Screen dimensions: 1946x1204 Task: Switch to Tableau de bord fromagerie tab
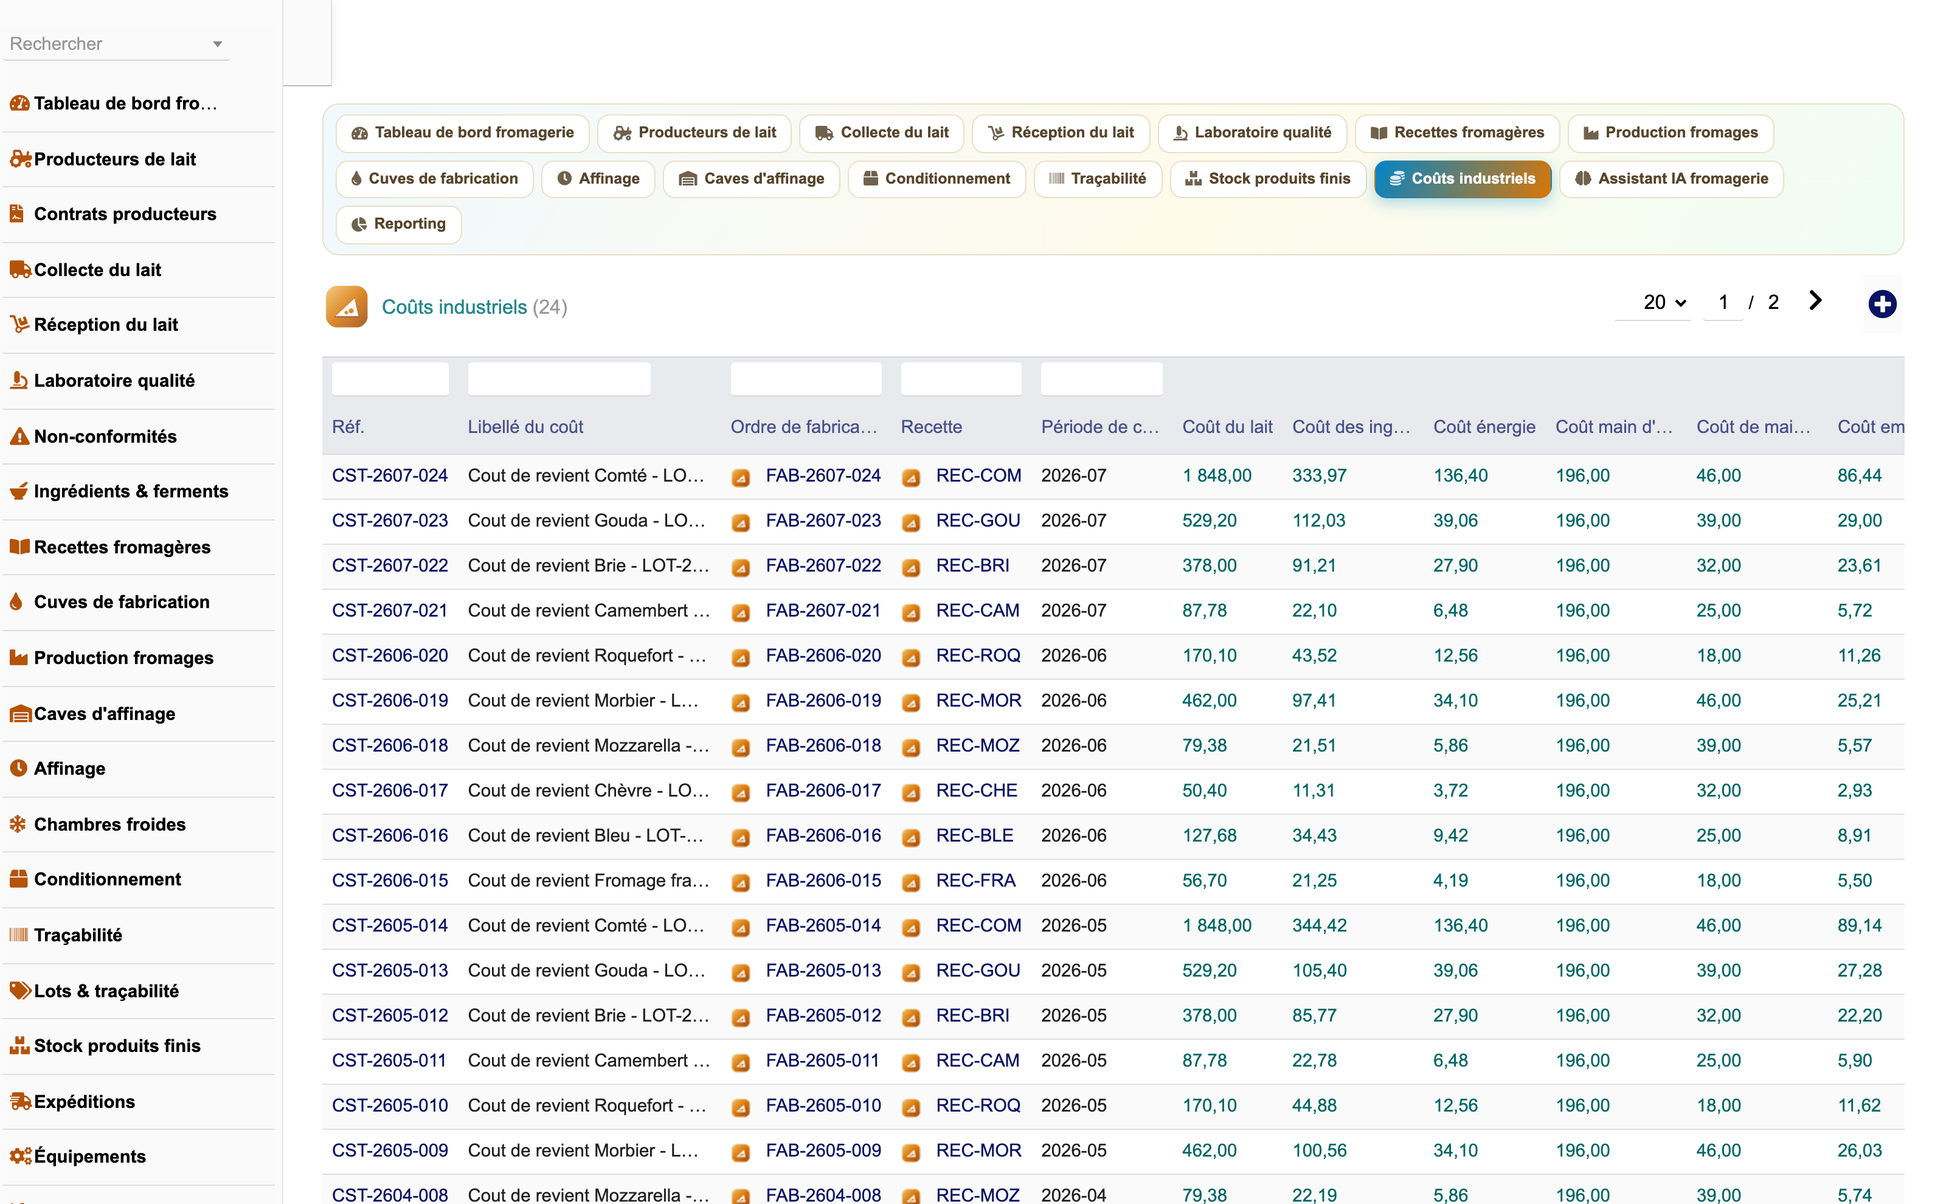463,133
